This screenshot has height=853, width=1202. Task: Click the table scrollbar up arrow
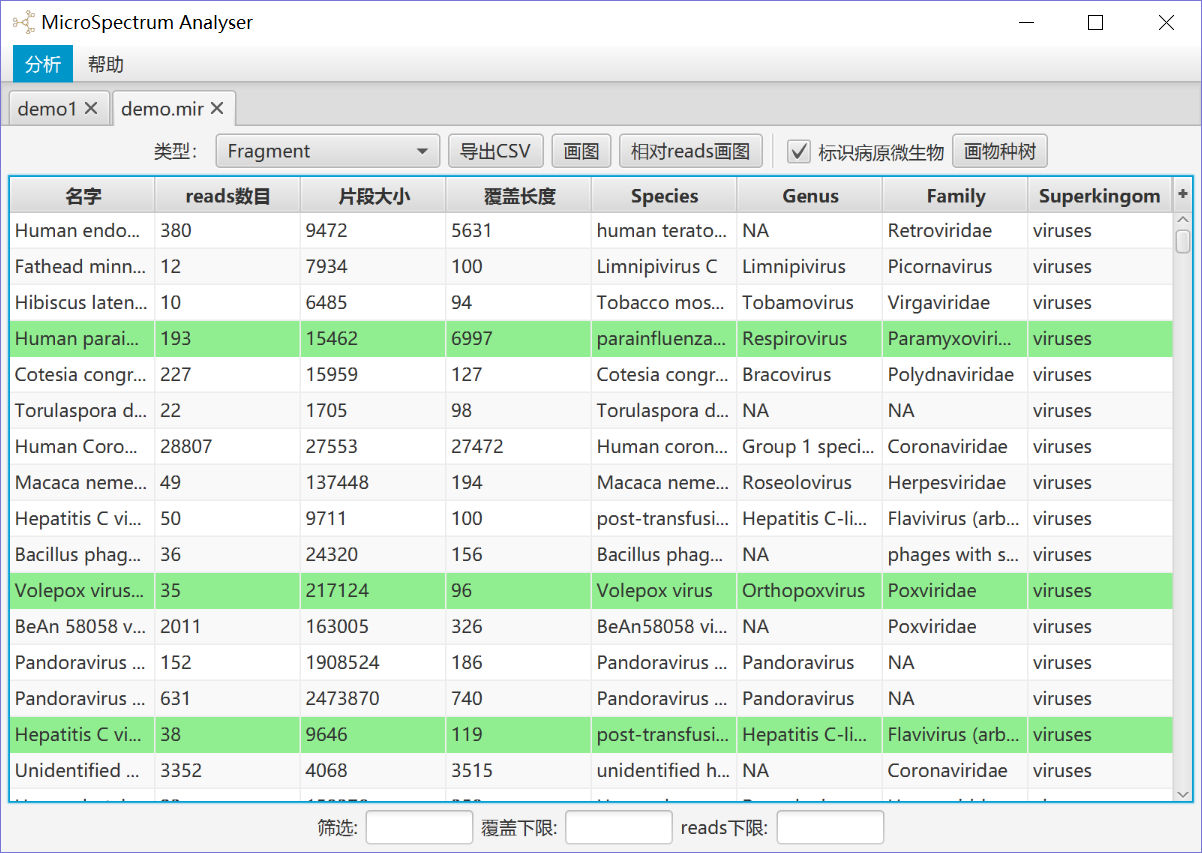[x=1183, y=220]
